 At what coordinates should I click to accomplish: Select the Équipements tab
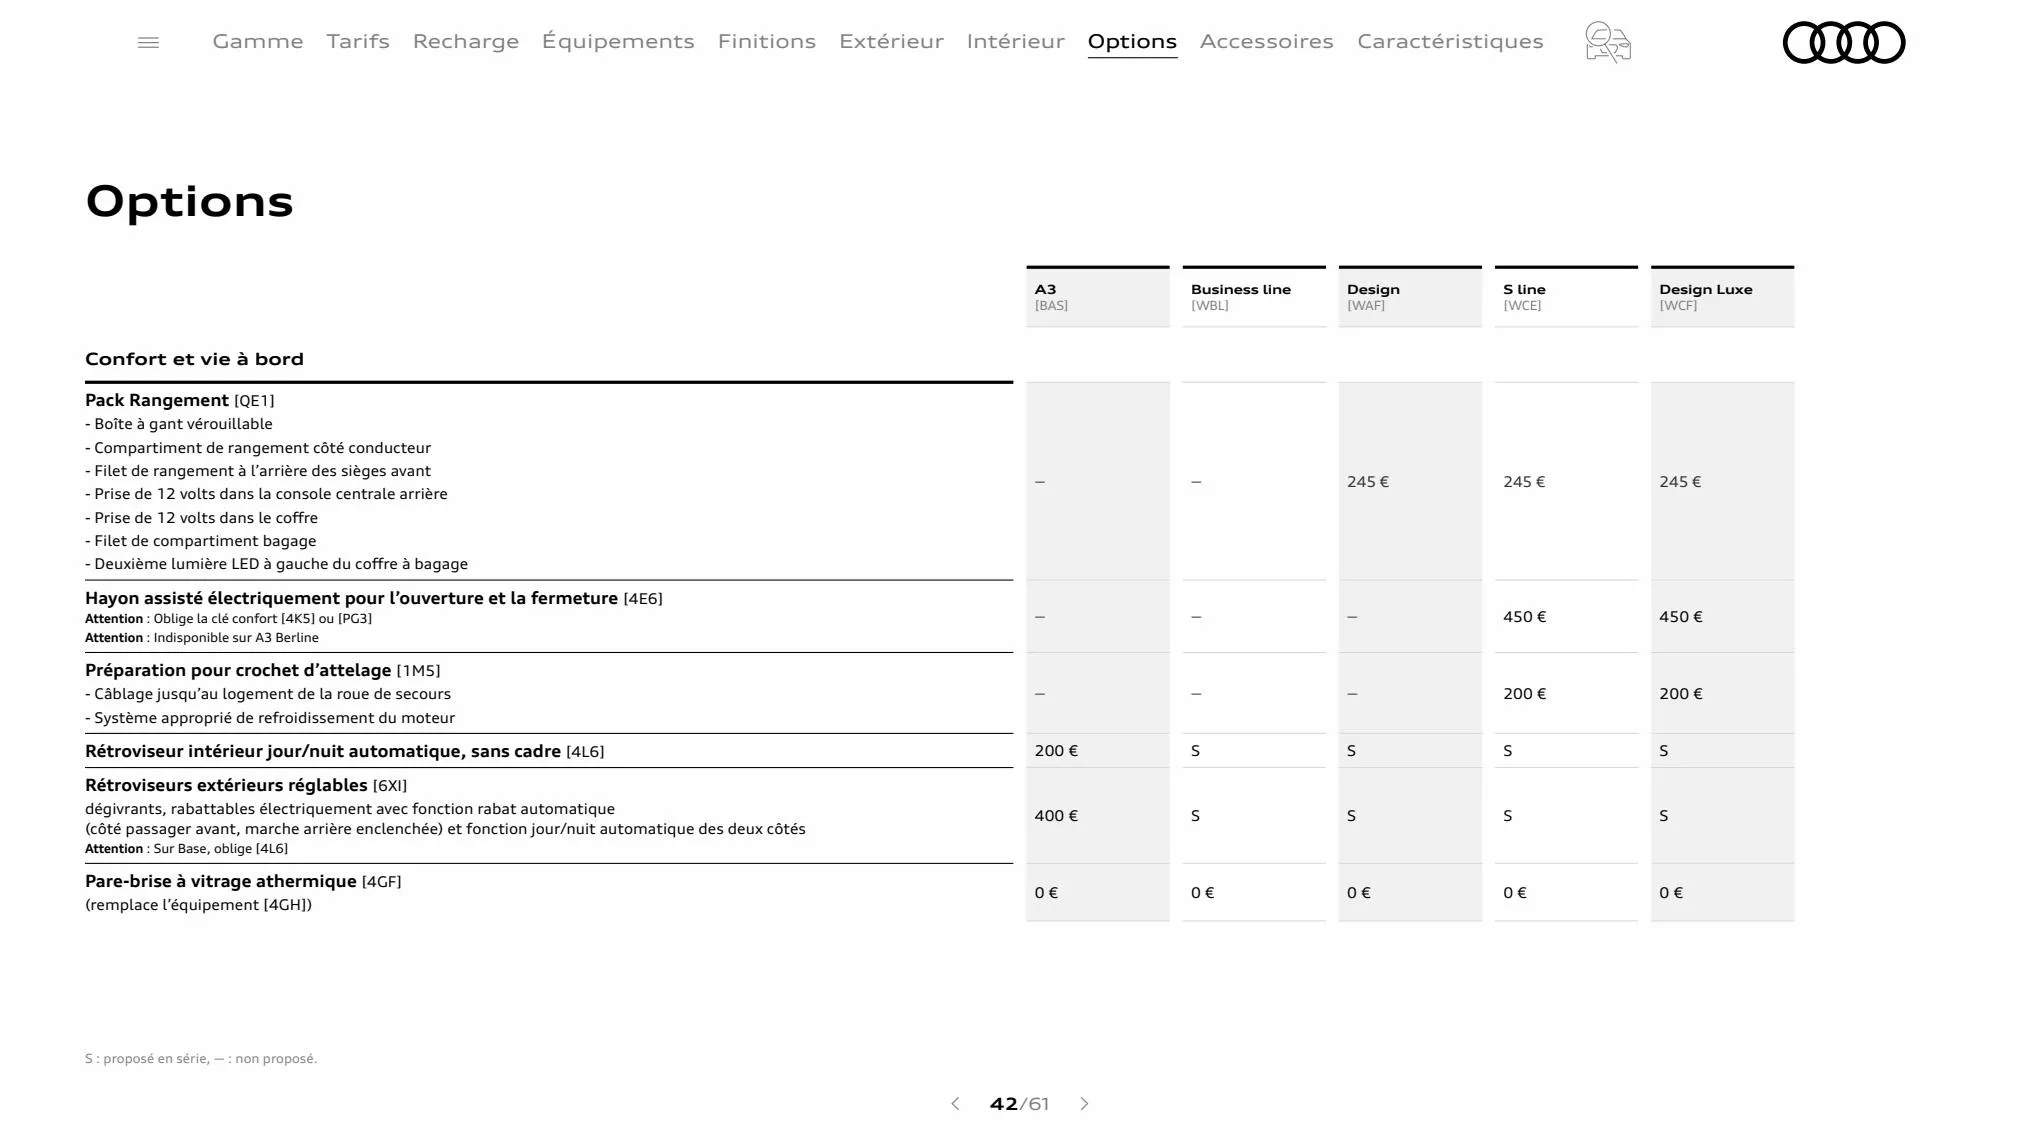[x=618, y=41]
